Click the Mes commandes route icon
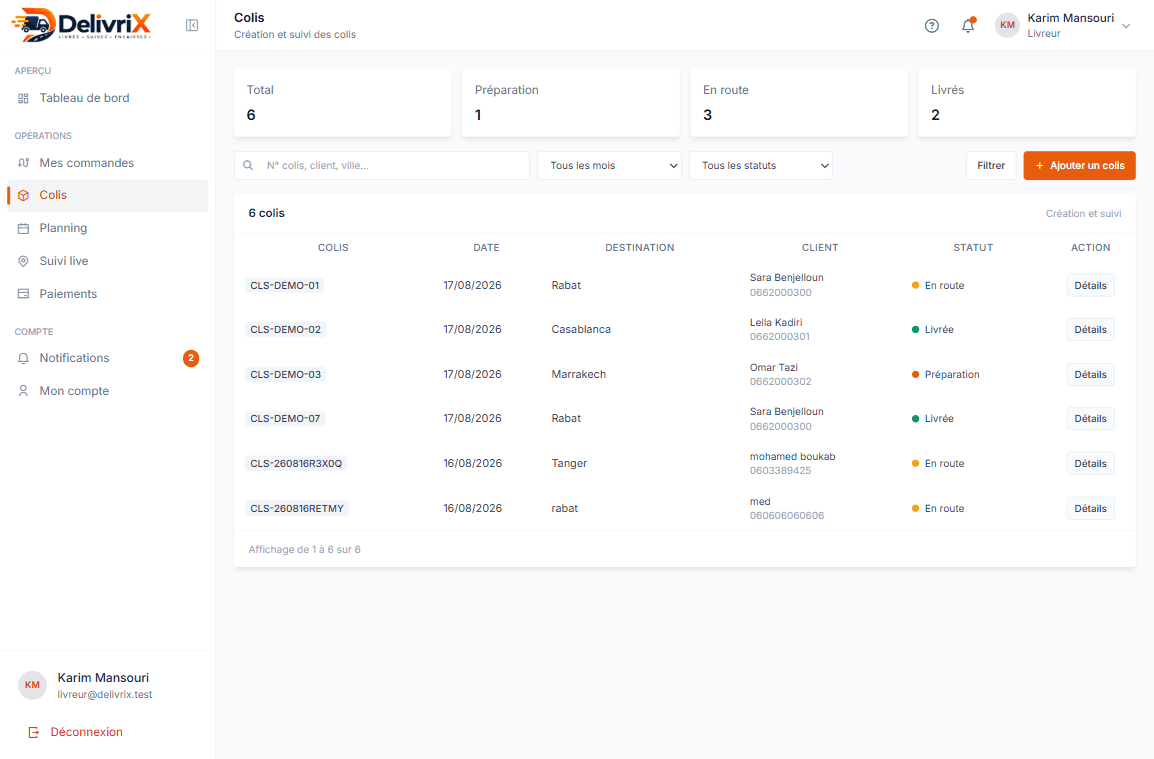 (24, 163)
